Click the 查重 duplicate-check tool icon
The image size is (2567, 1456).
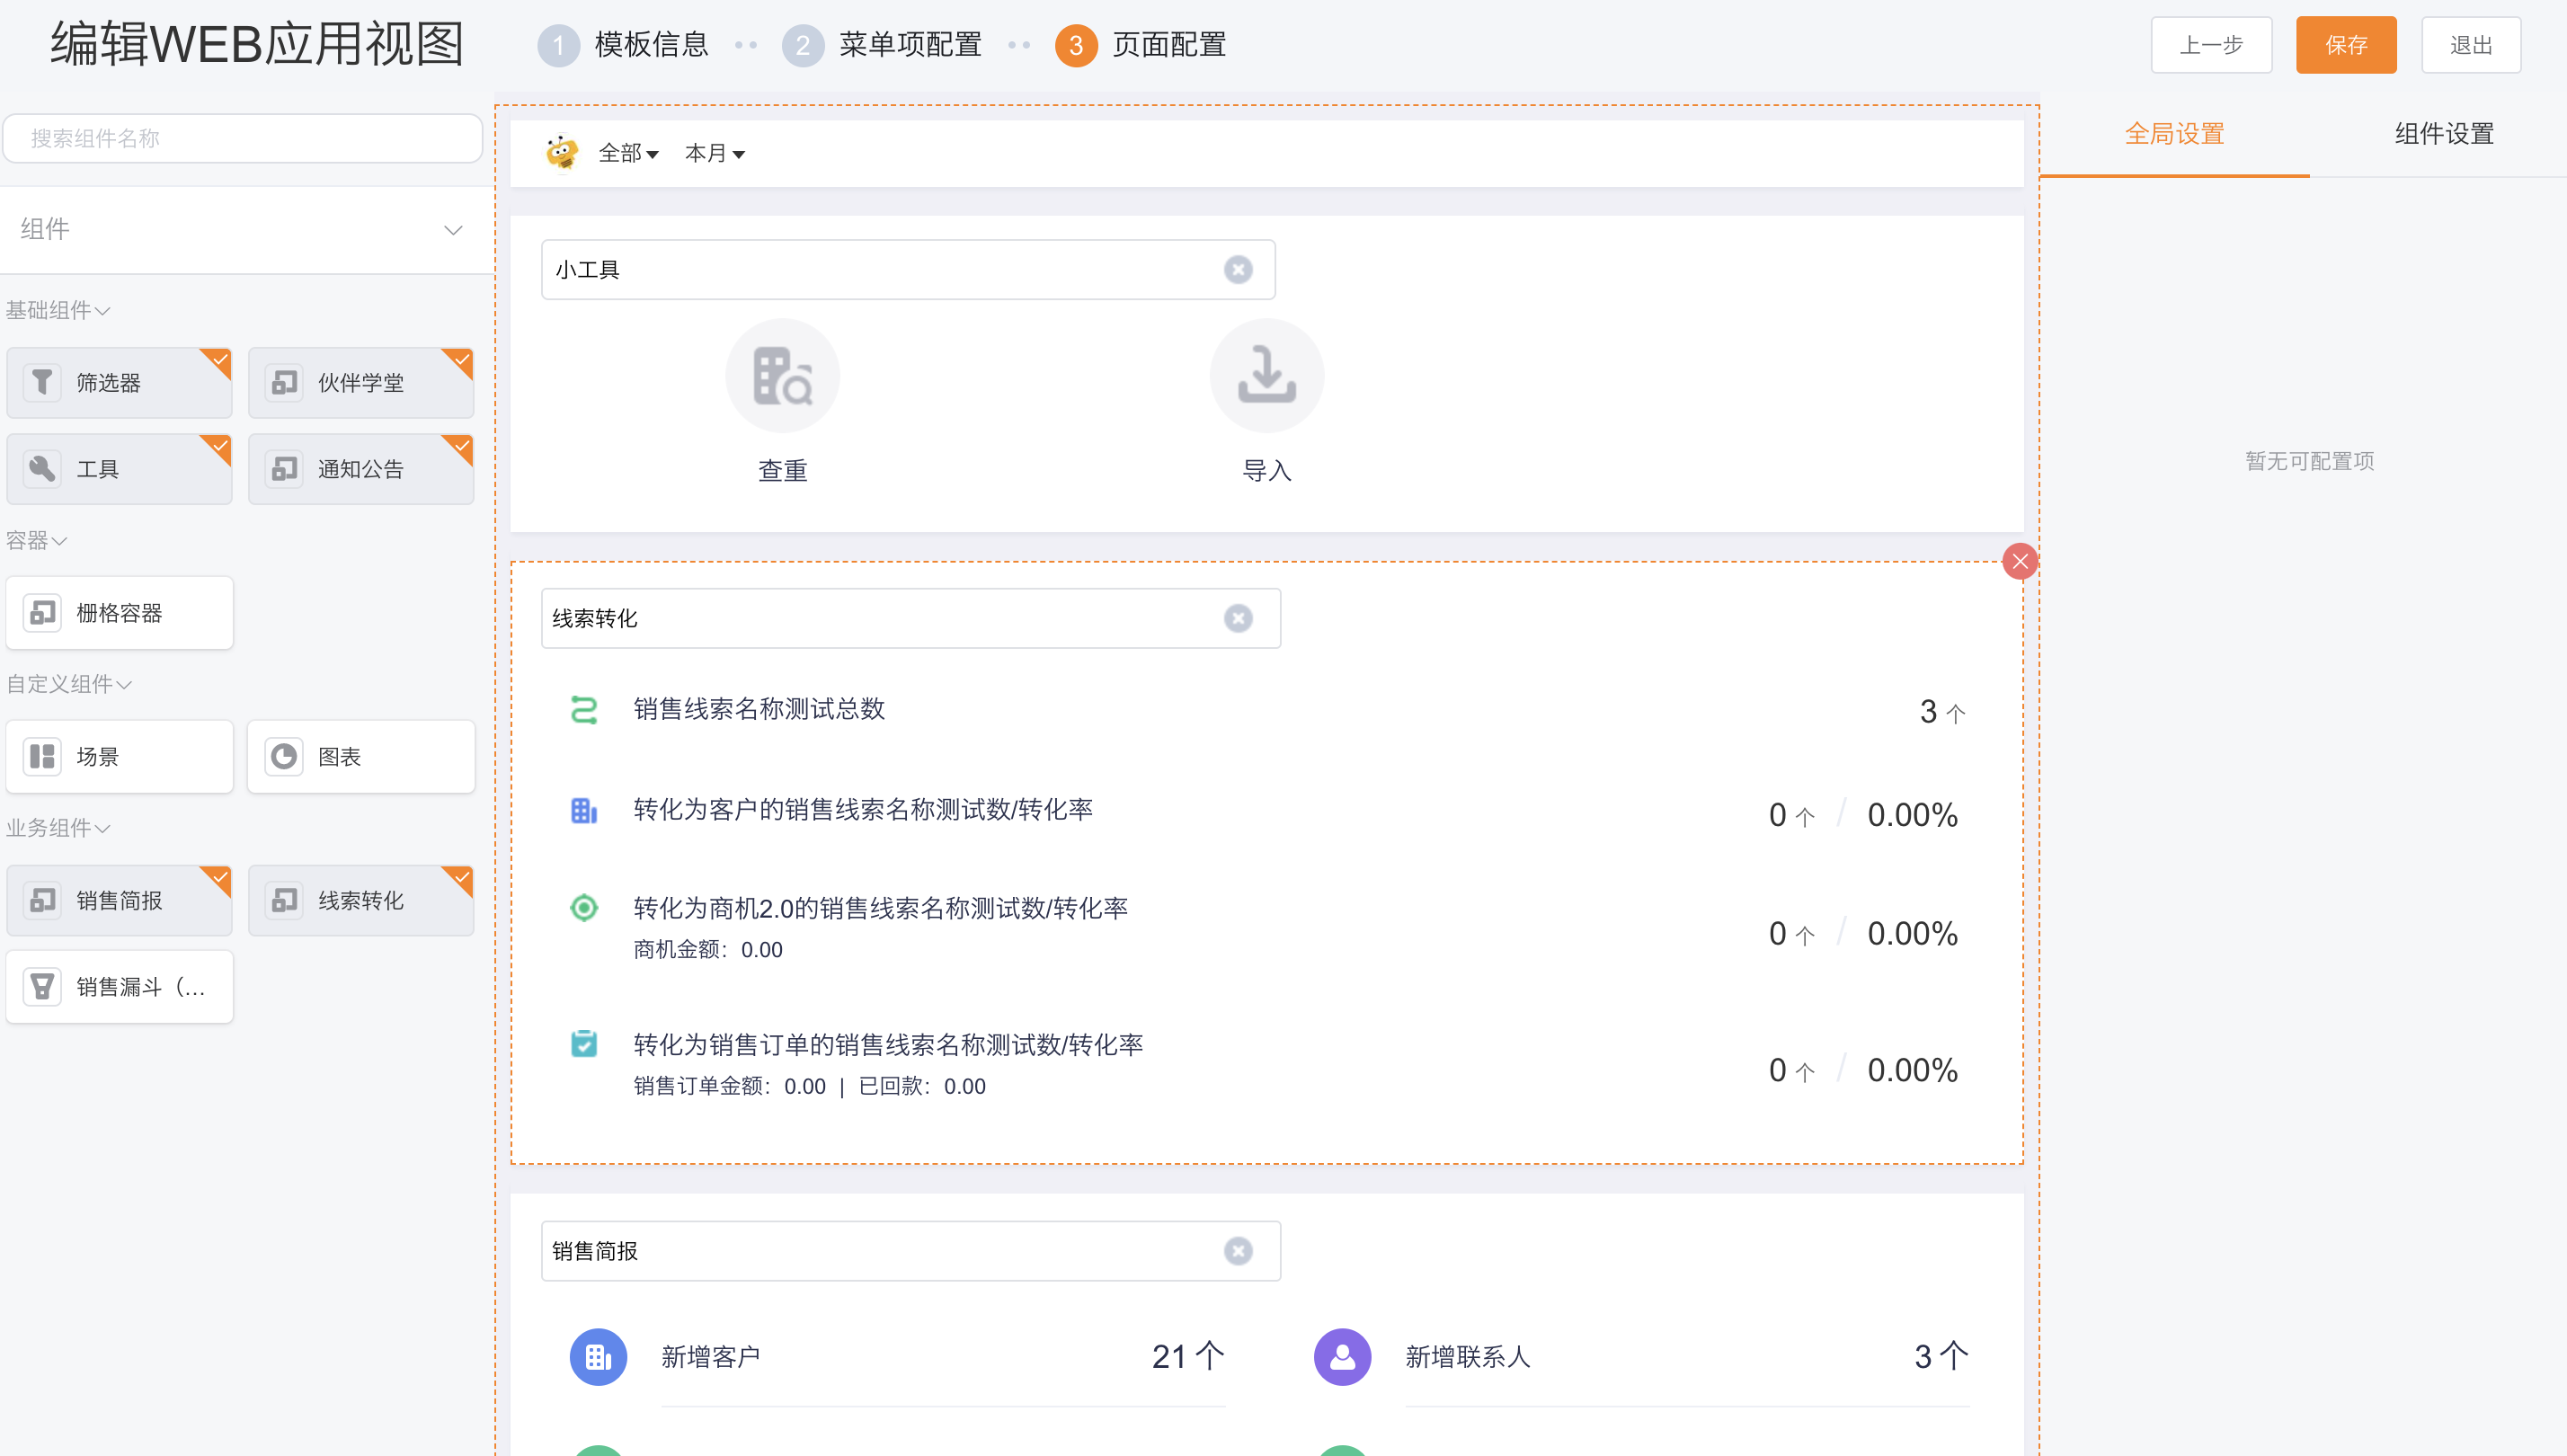782,376
